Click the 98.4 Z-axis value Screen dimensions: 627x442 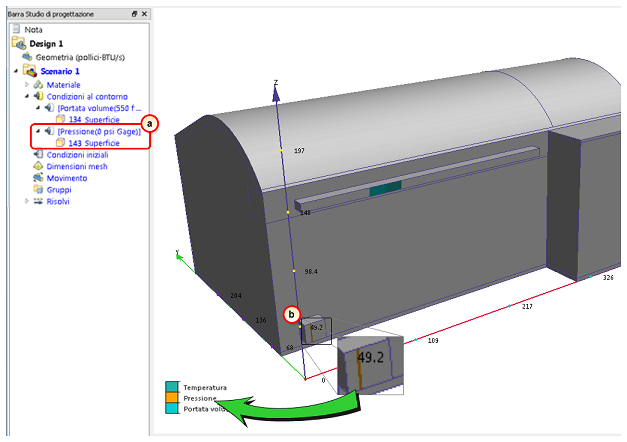click(x=311, y=271)
